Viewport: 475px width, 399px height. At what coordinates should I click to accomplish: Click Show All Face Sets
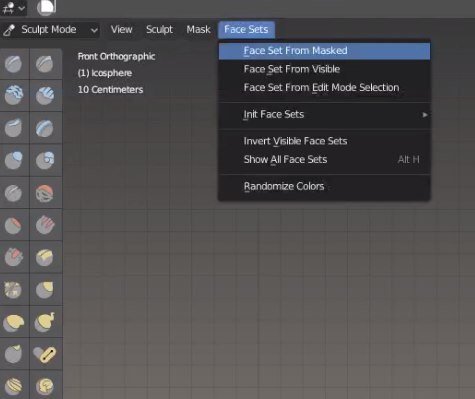[324, 160]
